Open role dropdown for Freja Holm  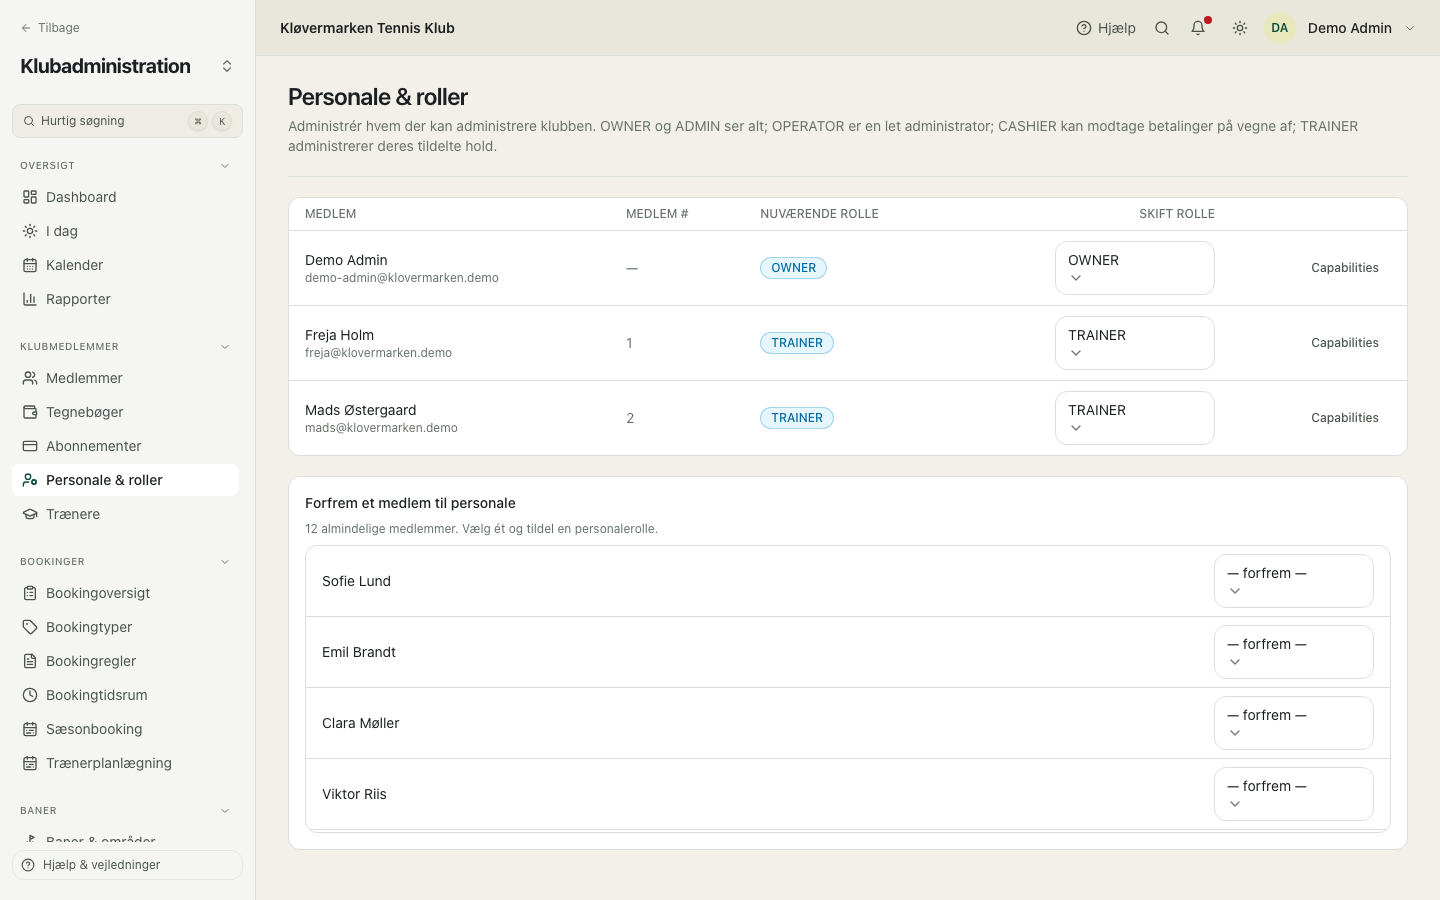(1135, 343)
